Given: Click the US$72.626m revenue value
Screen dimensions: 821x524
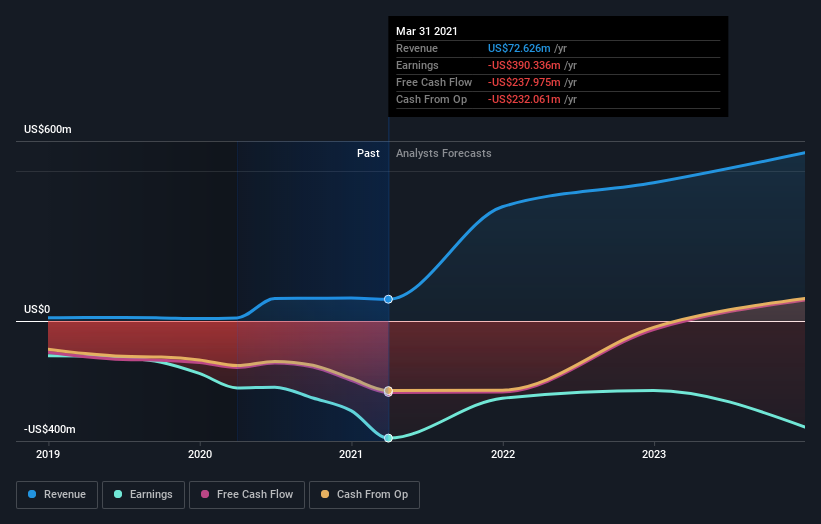Looking at the screenshot, I should [x=519, y=48].
